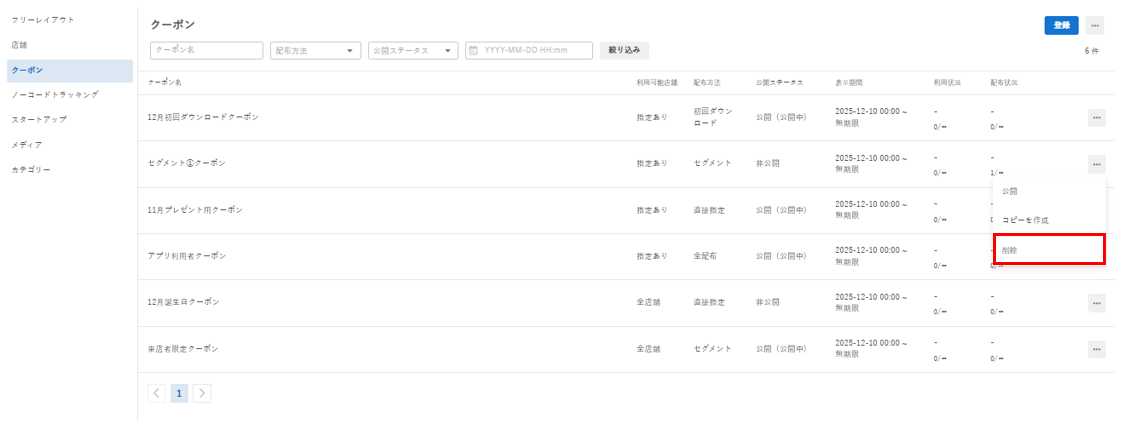Click the 11月プレゼント用クーポン coupon name
Viewport: 1130px width, 431px height.
click(195, 210)
